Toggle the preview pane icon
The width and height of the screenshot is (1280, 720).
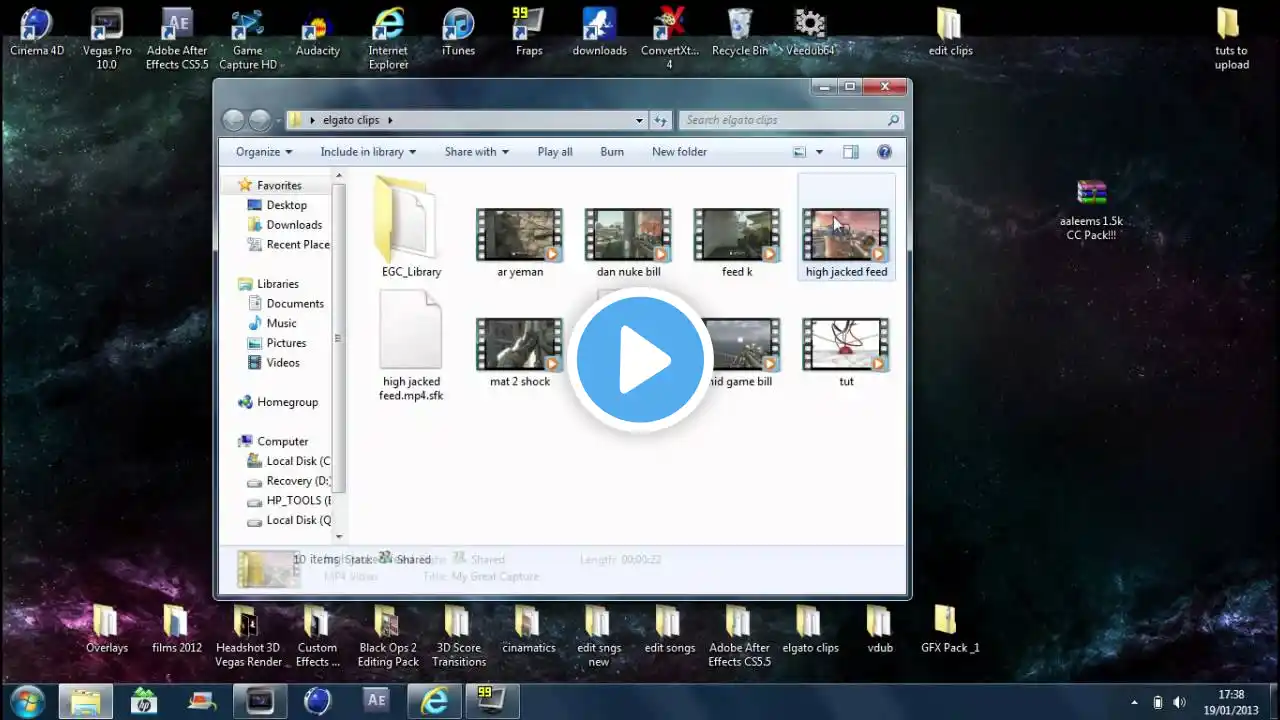point(850,152)
